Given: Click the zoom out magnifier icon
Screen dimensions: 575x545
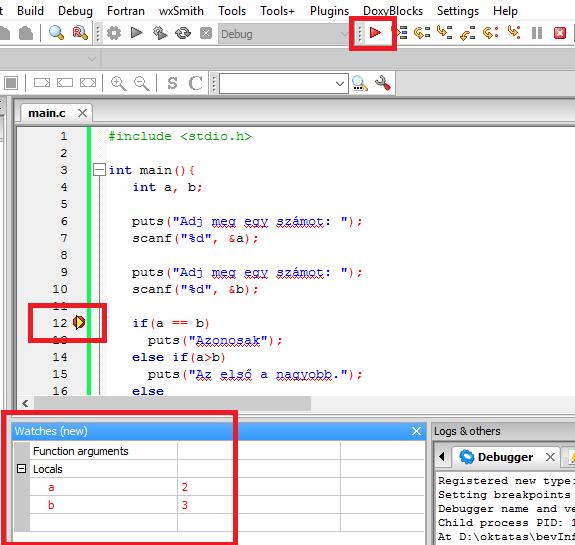Looking at the screenshot, I should 142,83.
